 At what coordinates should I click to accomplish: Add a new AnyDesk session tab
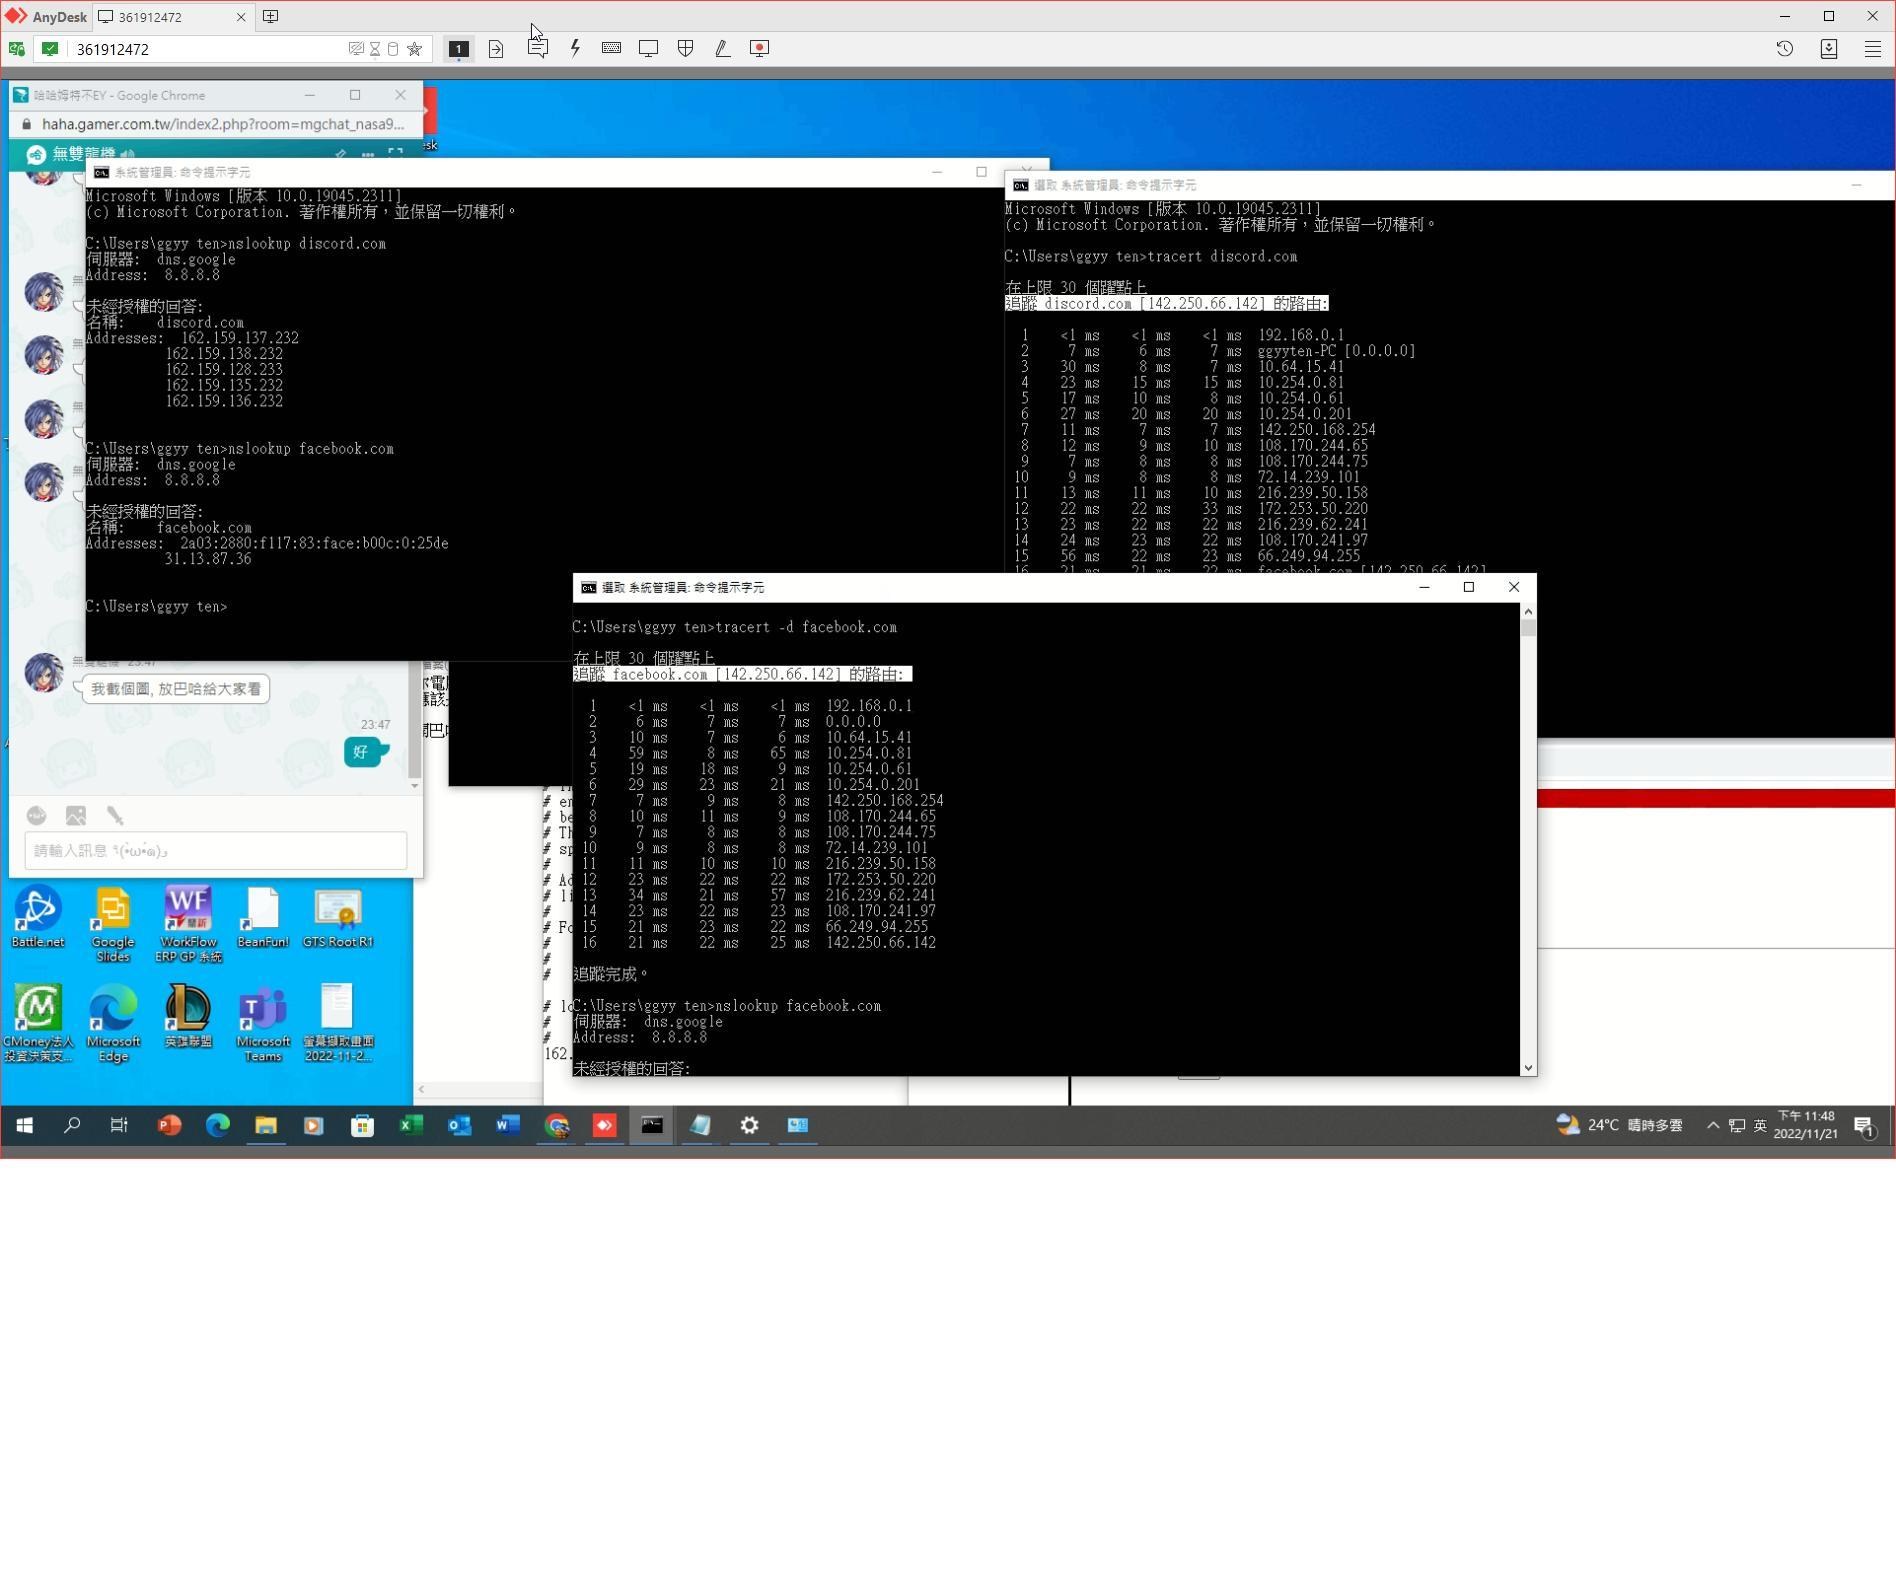pos(270,16)
